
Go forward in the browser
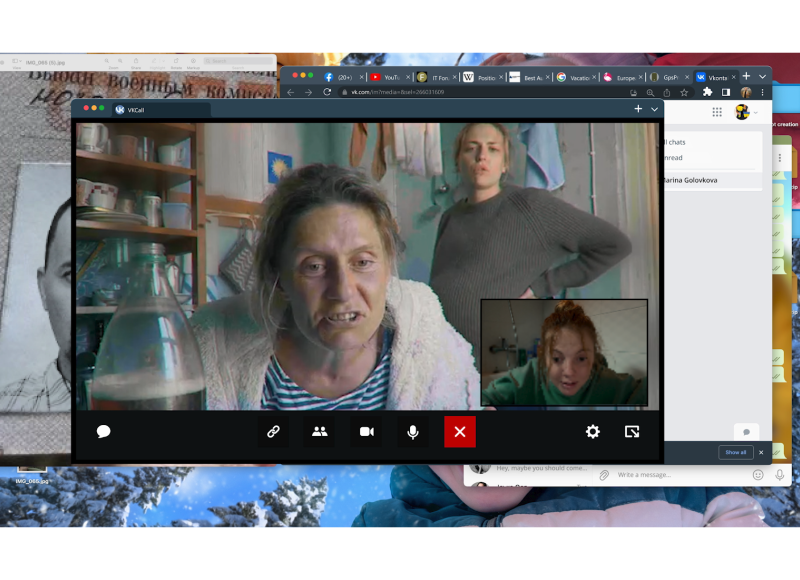click(x=308, y=92)
